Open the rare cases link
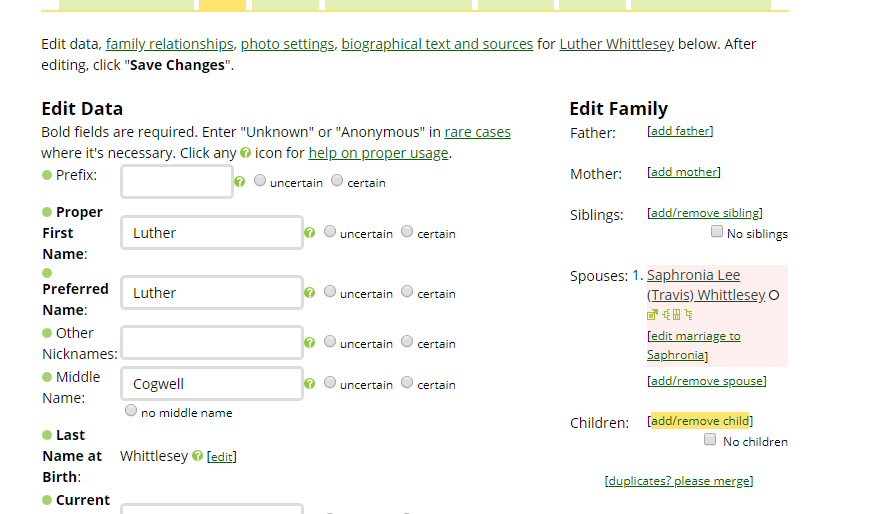This screenshot has width=879, height=514. (x=478, y=132)
